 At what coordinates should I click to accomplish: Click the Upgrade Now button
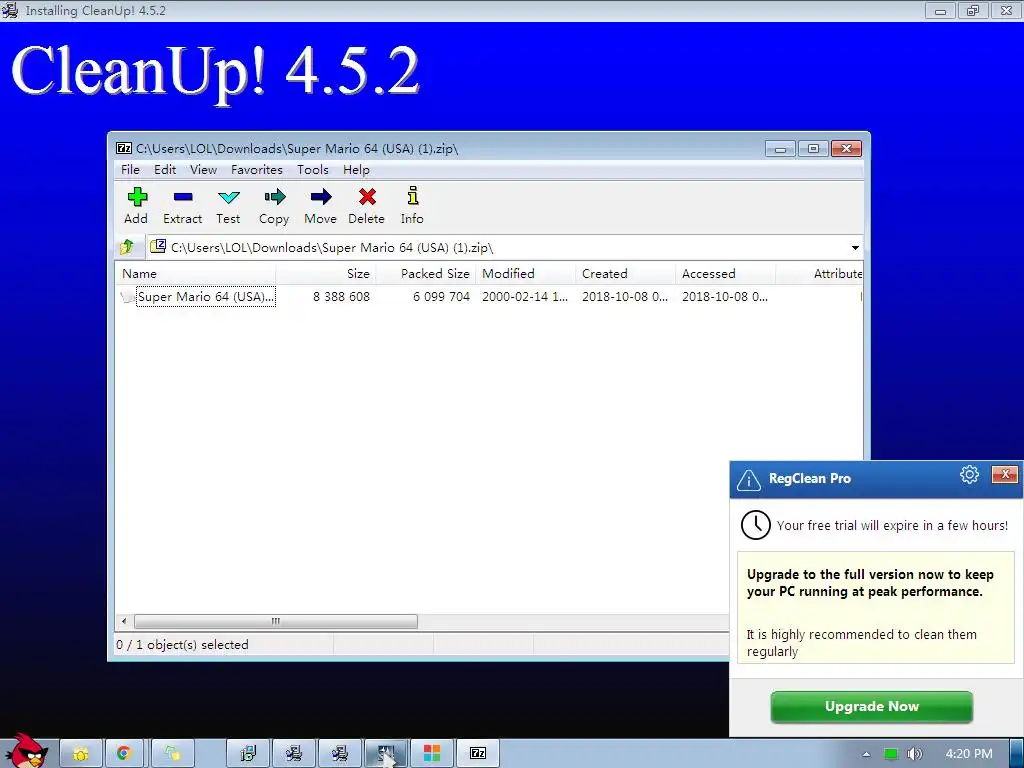871,707
